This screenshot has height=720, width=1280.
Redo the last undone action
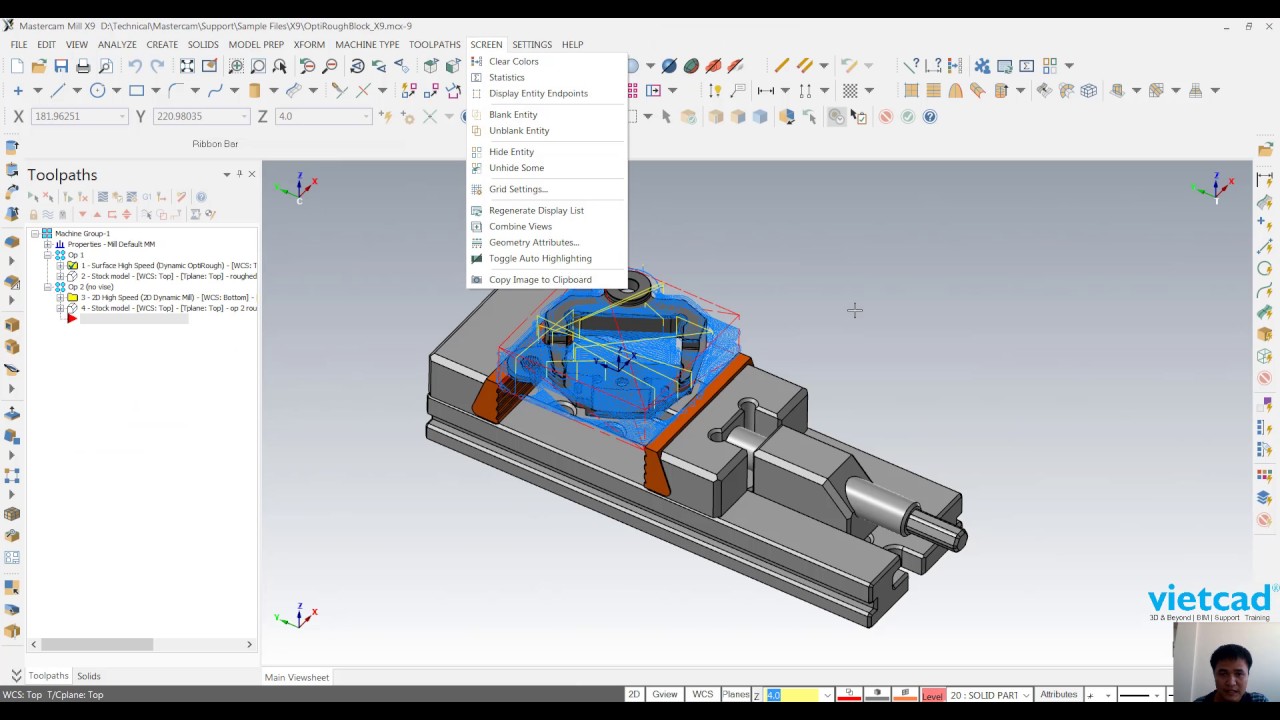pyautogui.click(x=157, y=66)
